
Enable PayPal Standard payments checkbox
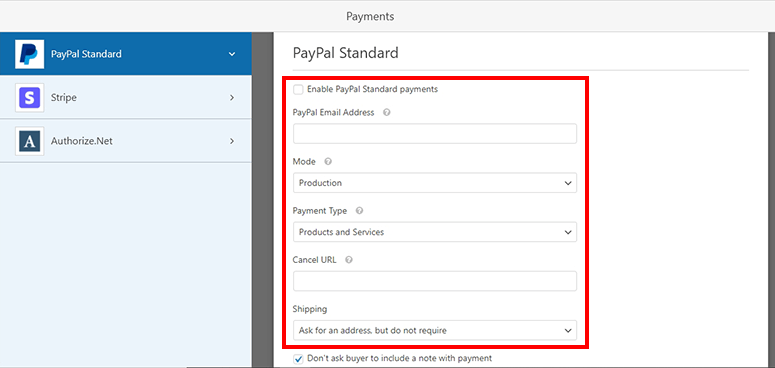click(x=298, y=89)
